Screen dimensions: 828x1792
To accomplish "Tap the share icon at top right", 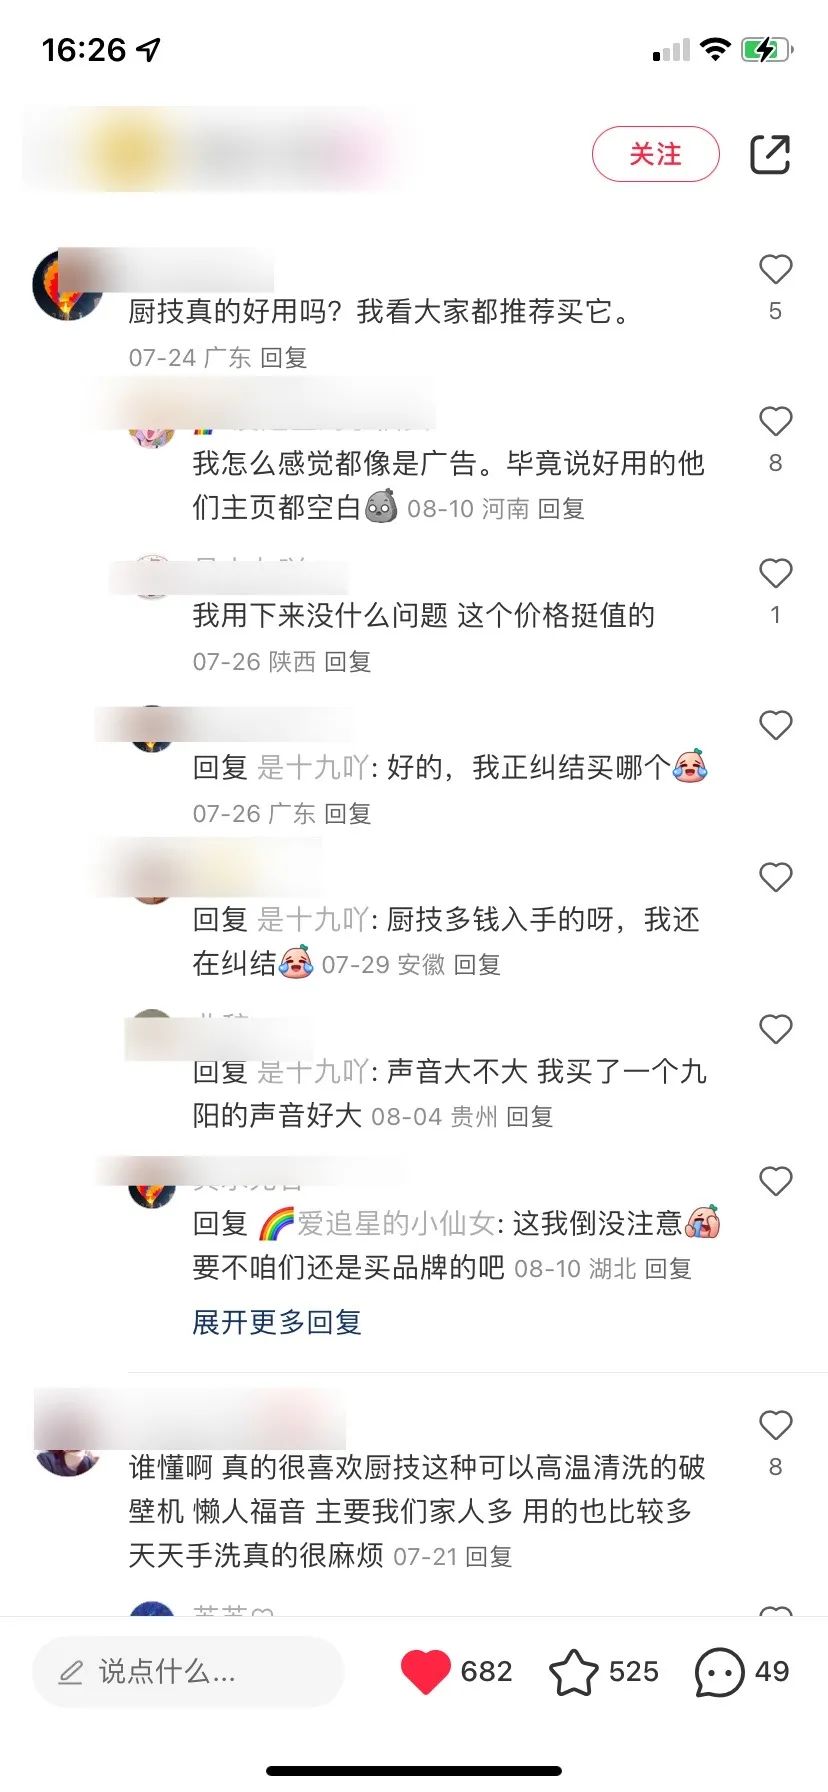I will pos(770,154).
